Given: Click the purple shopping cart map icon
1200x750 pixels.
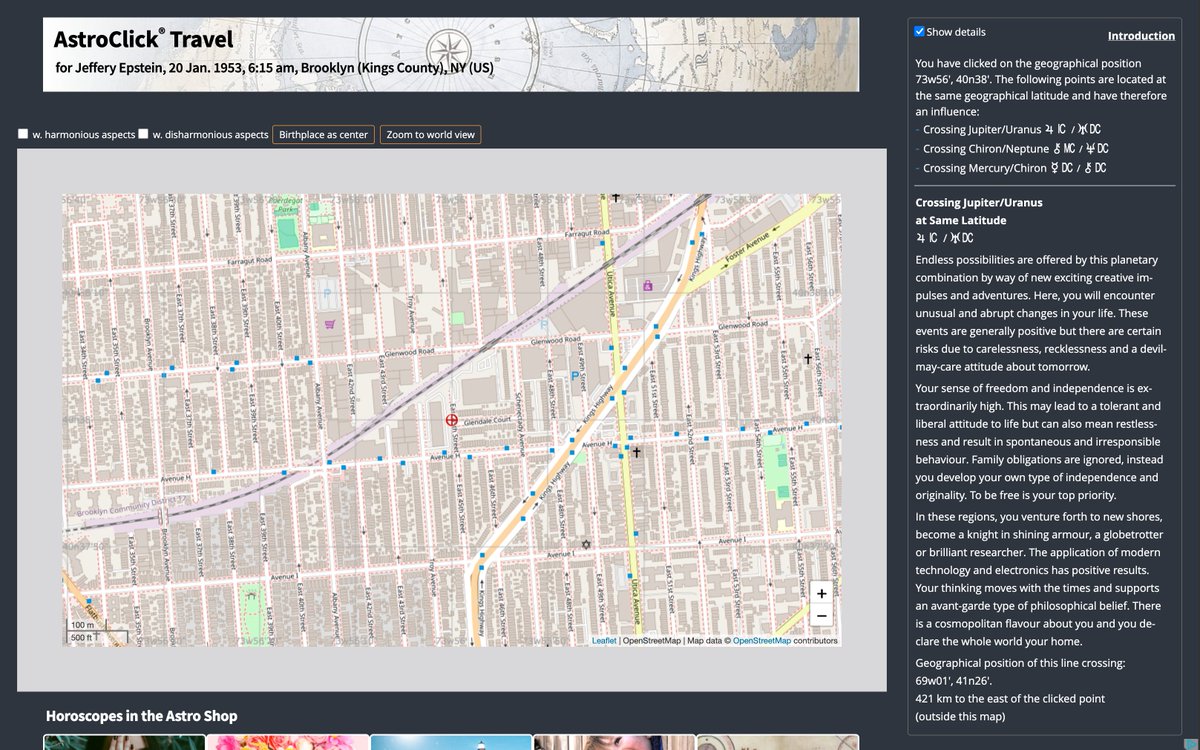Looking at the screenshot, I should [331, 324].
